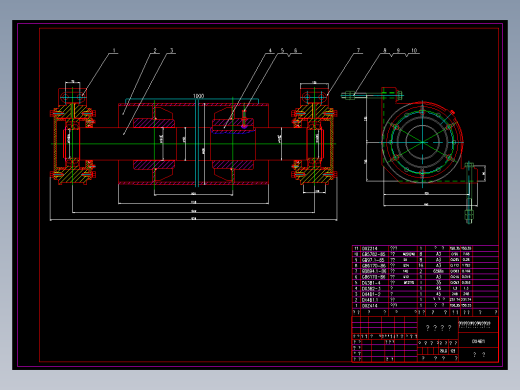The width and height of the screenshot is (520, 390).
Task: Click the red marker on circular end view
Action: (452, 112)
